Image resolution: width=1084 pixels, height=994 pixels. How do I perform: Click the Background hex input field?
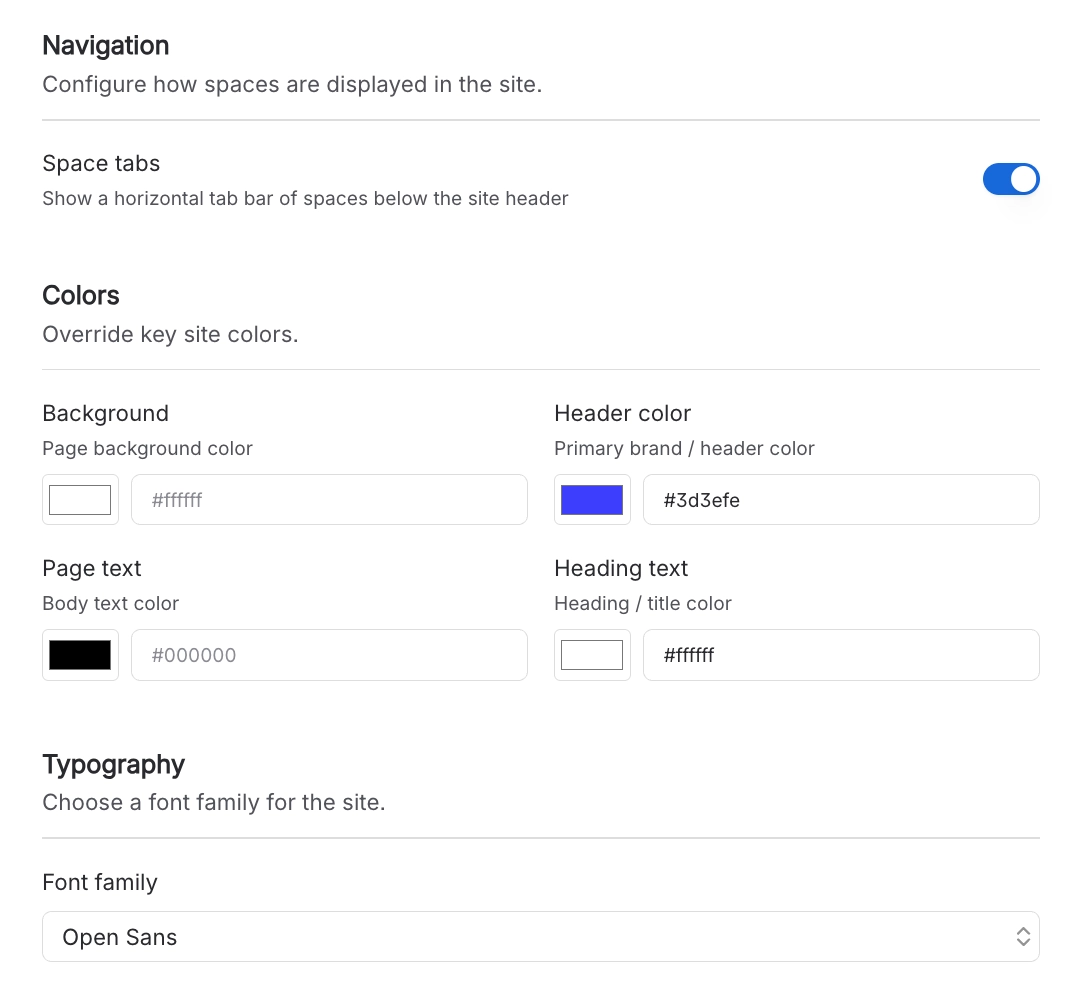coord(329,500)
